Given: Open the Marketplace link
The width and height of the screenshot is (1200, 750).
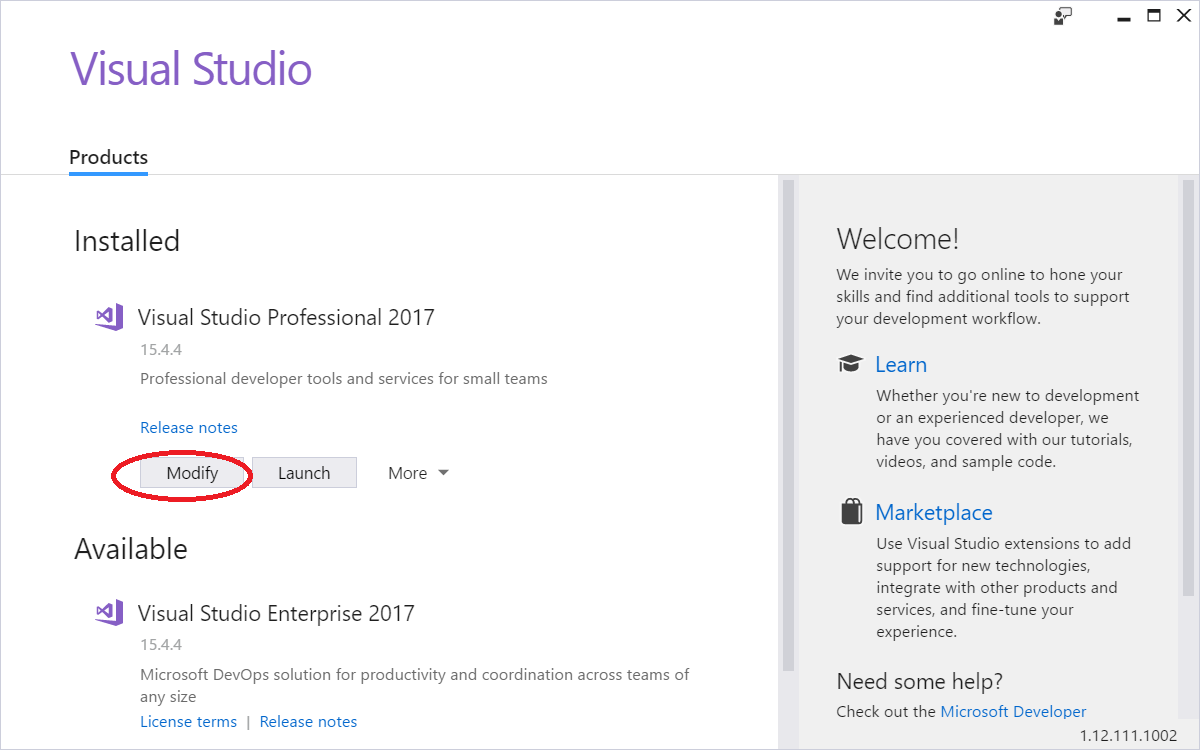Looking at the screenshot, I should [934, 512].
